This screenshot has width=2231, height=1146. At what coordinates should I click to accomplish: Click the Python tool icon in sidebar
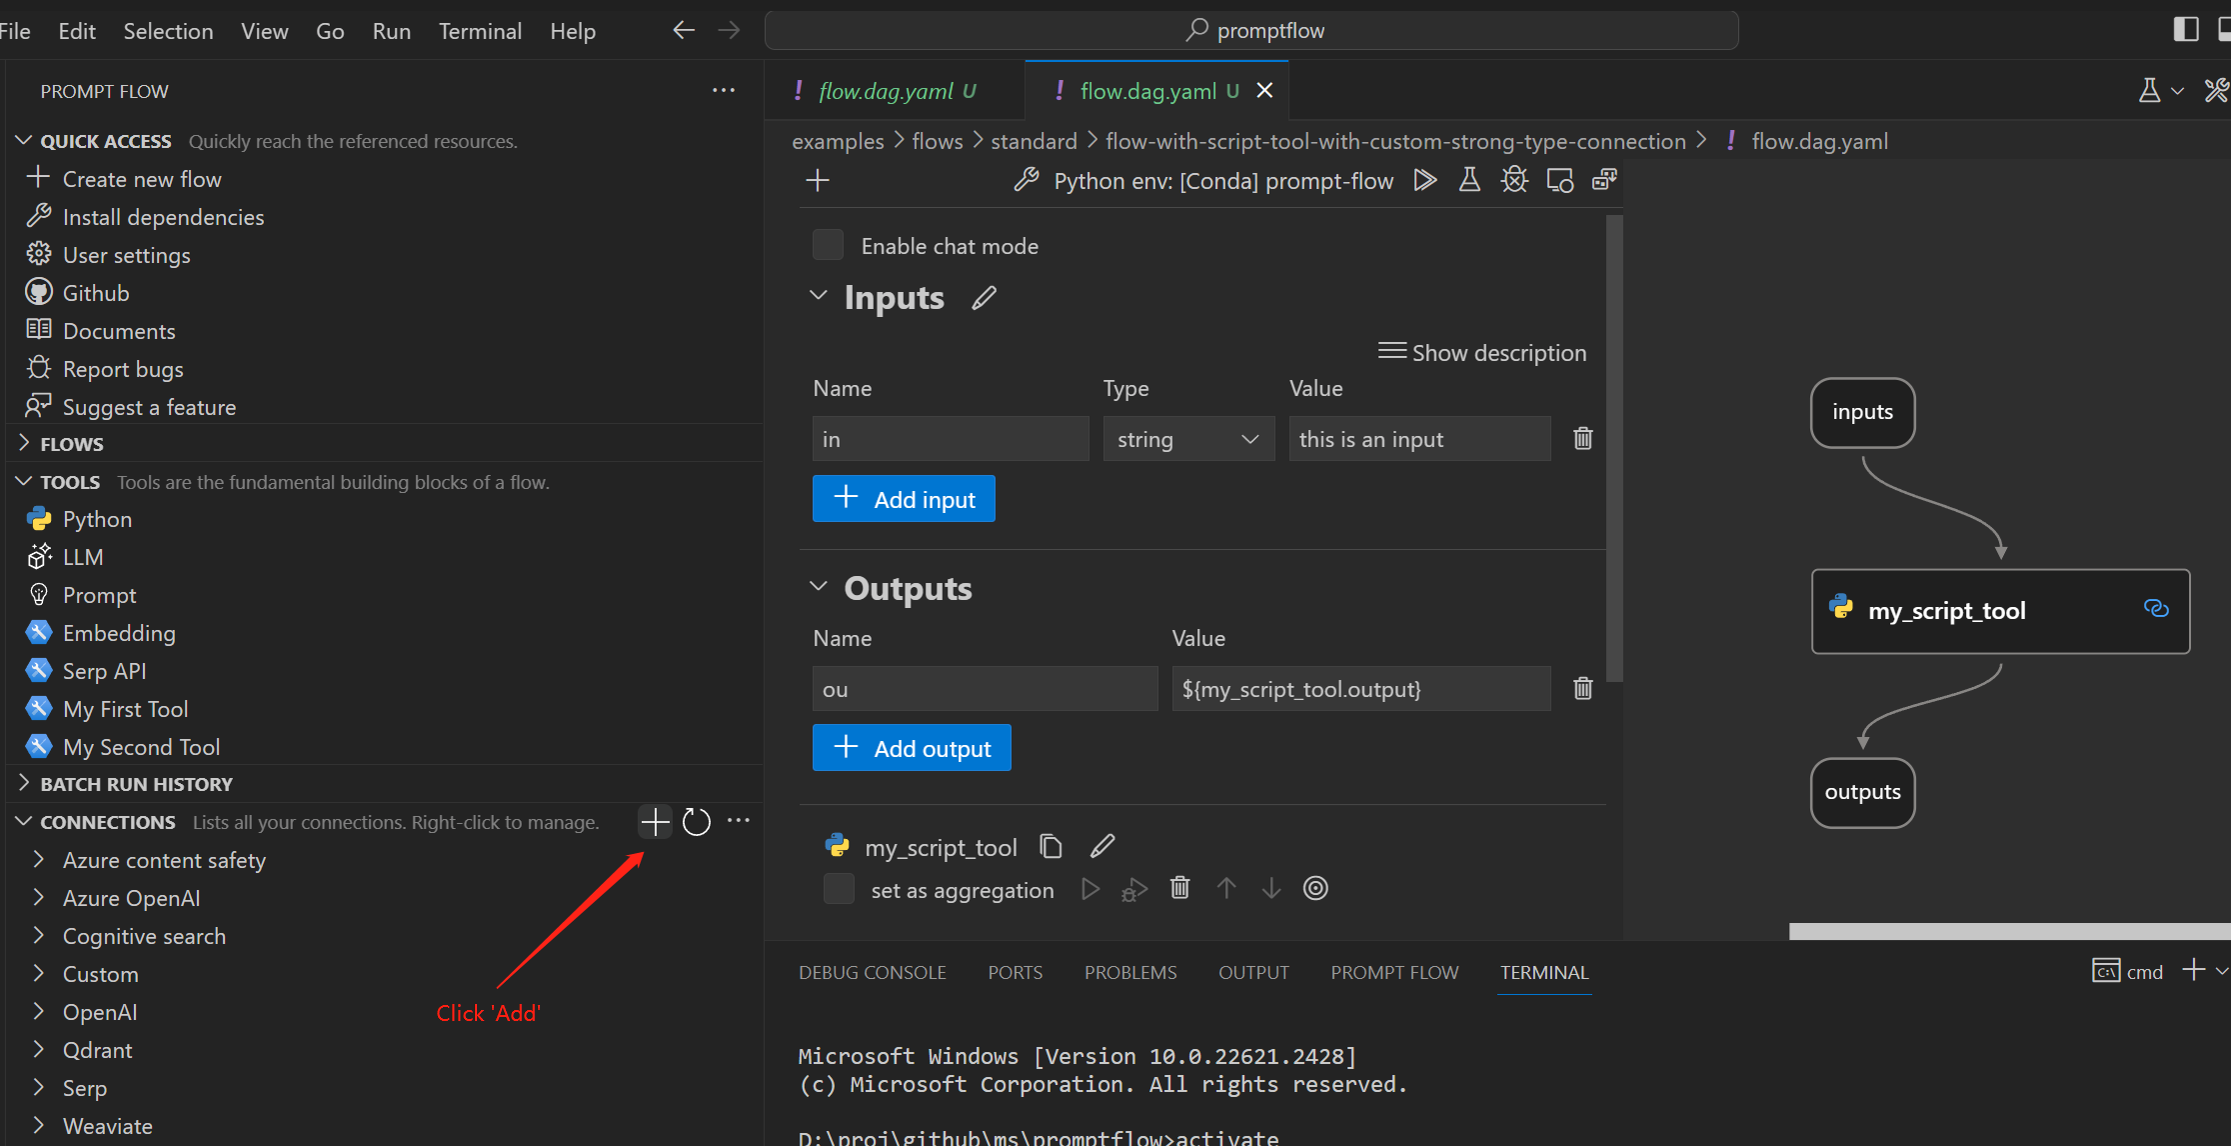[x=39, y=519]
